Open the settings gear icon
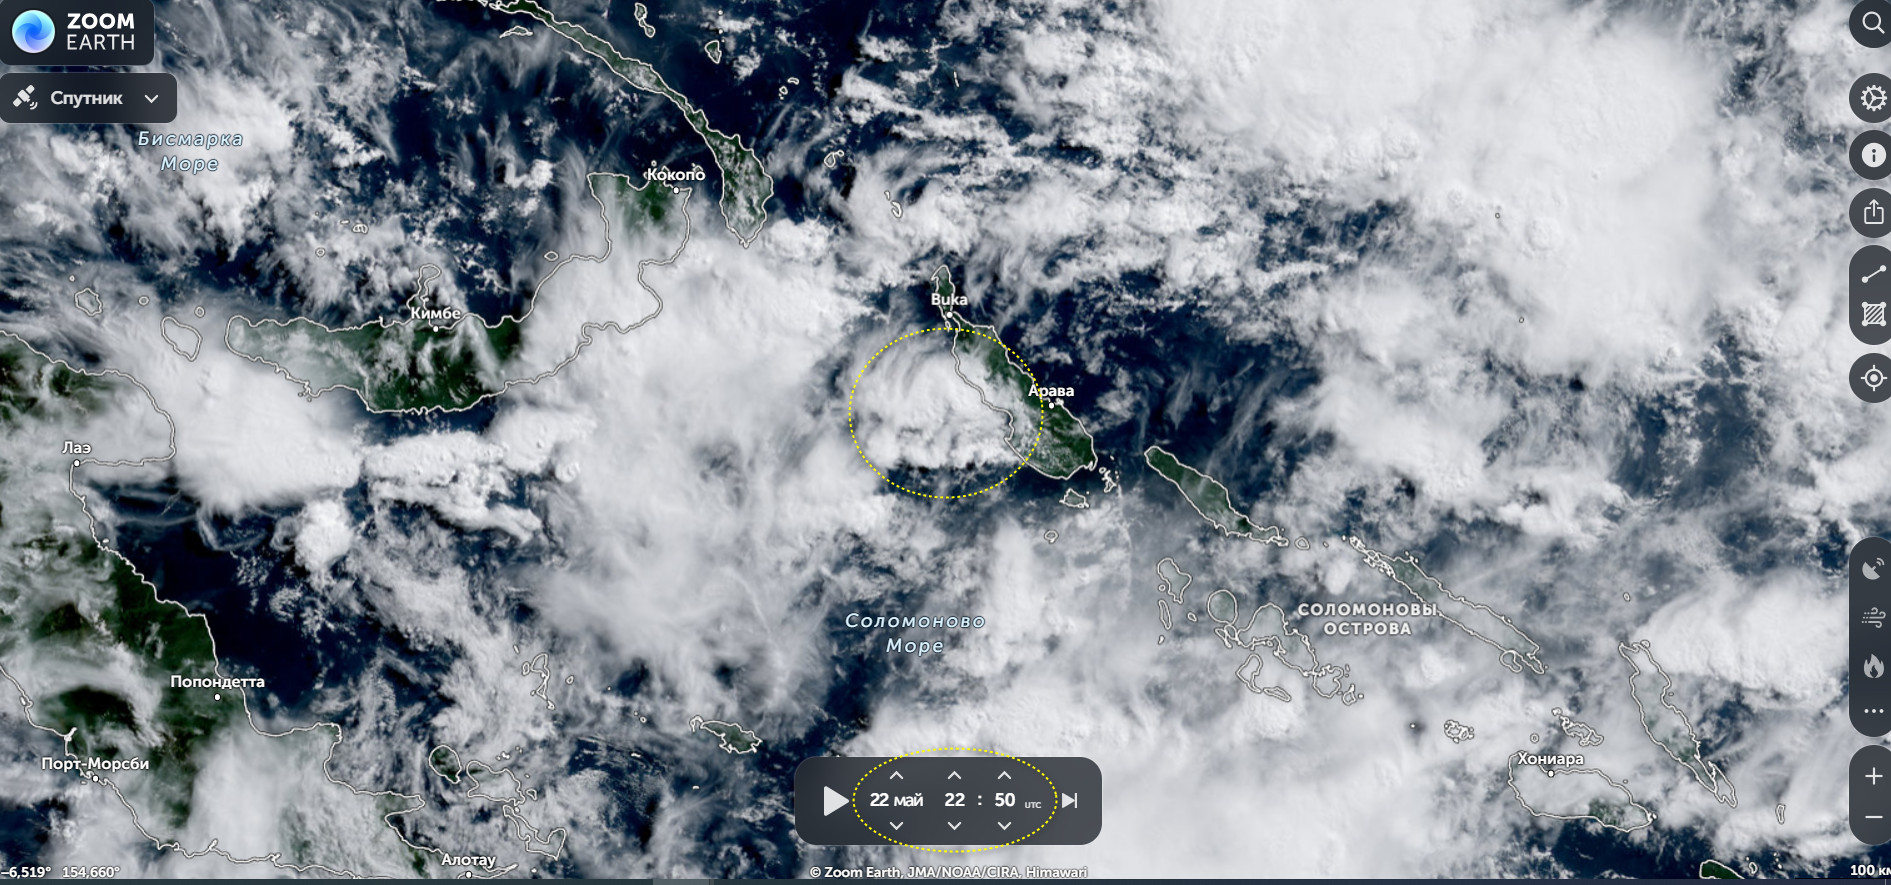The width and height of the screenshot is (1891, 885). point(1871,98)
